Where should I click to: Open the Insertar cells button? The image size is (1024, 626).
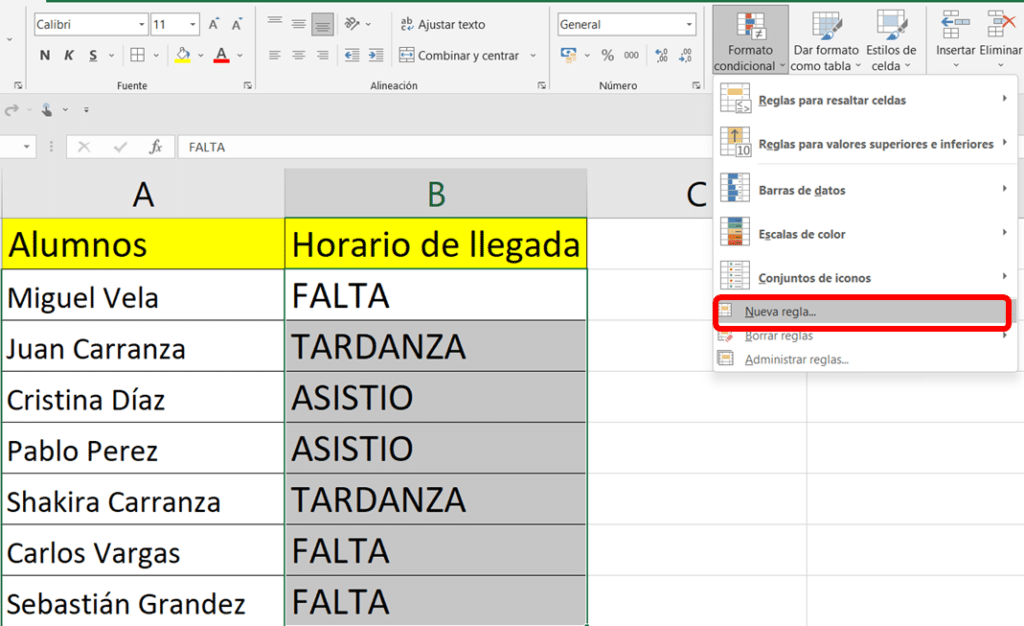click(955, 40)
